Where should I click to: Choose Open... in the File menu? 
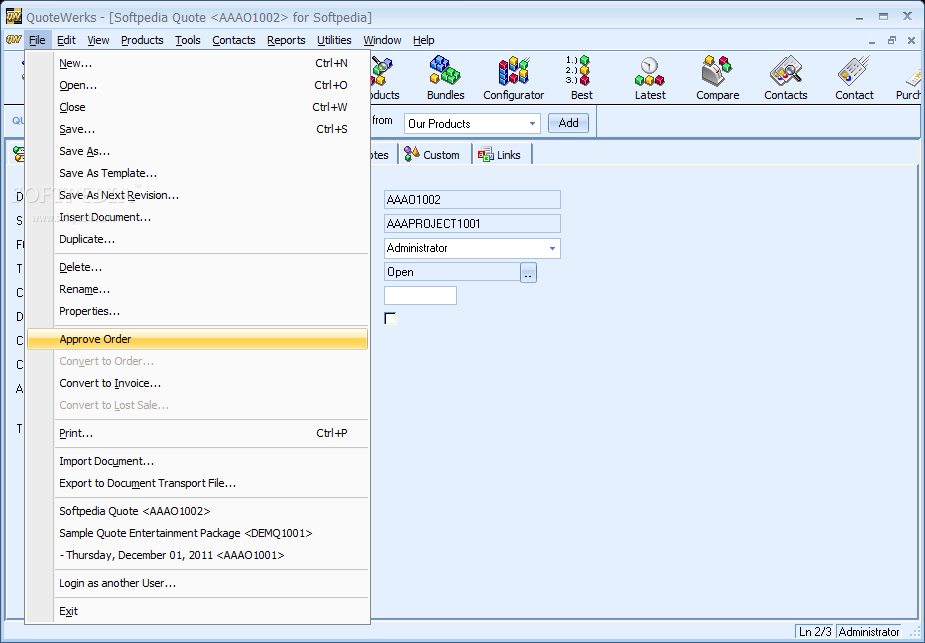tap(197, 85)
